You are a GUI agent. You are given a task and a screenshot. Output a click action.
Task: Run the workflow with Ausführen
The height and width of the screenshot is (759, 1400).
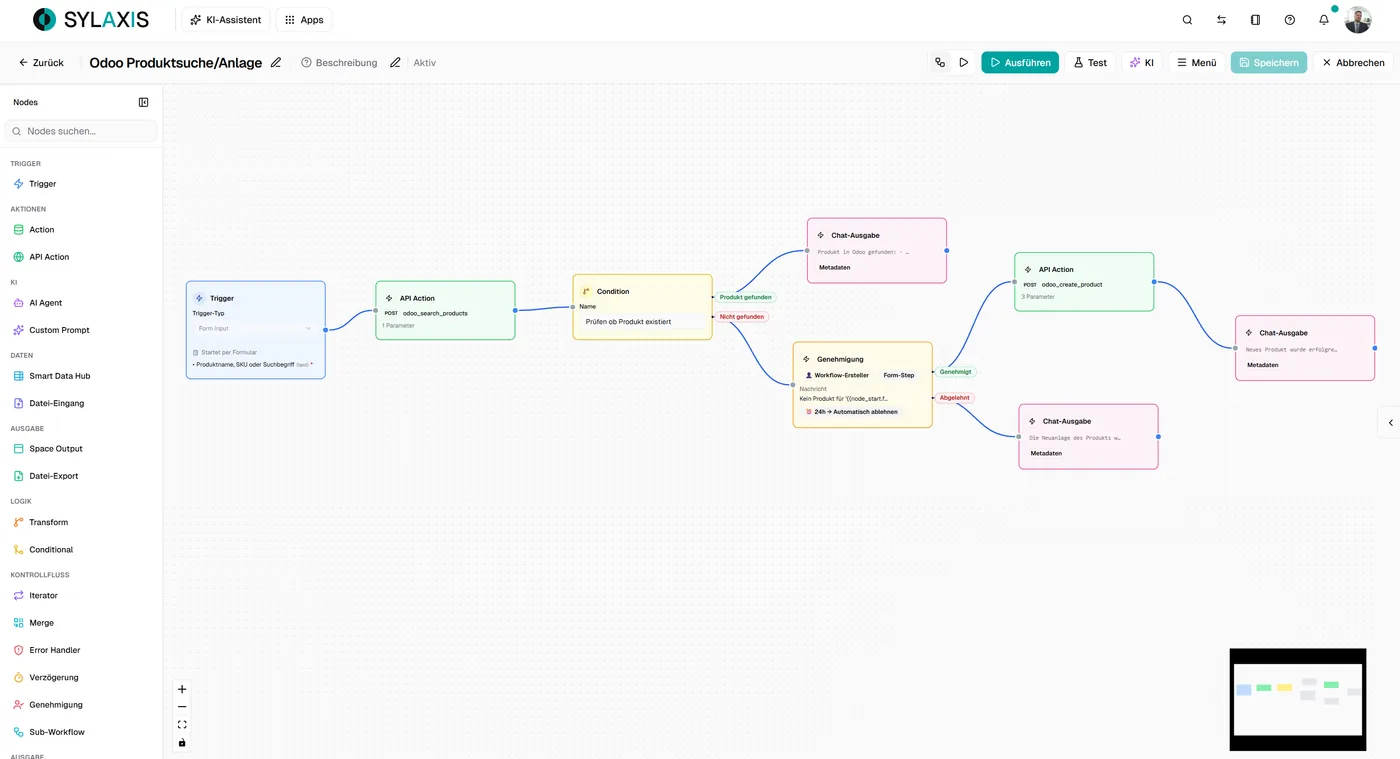(1020, 62)
